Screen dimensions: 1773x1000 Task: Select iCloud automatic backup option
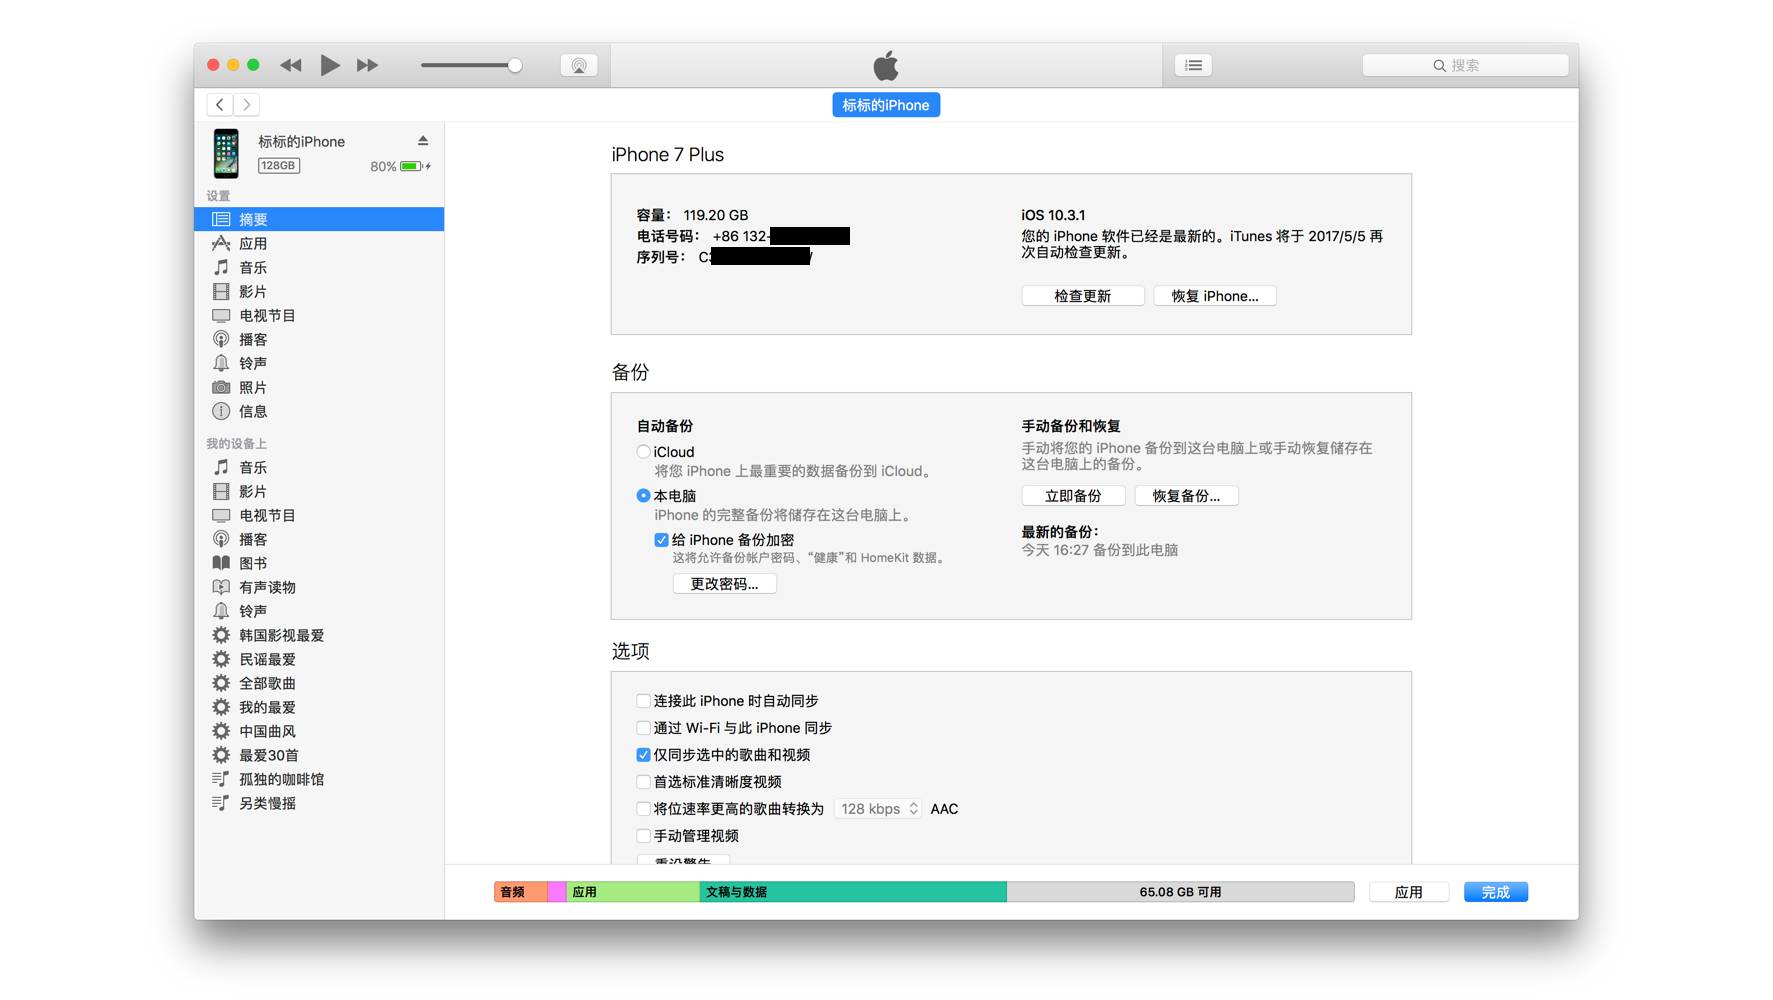(643, 452)
